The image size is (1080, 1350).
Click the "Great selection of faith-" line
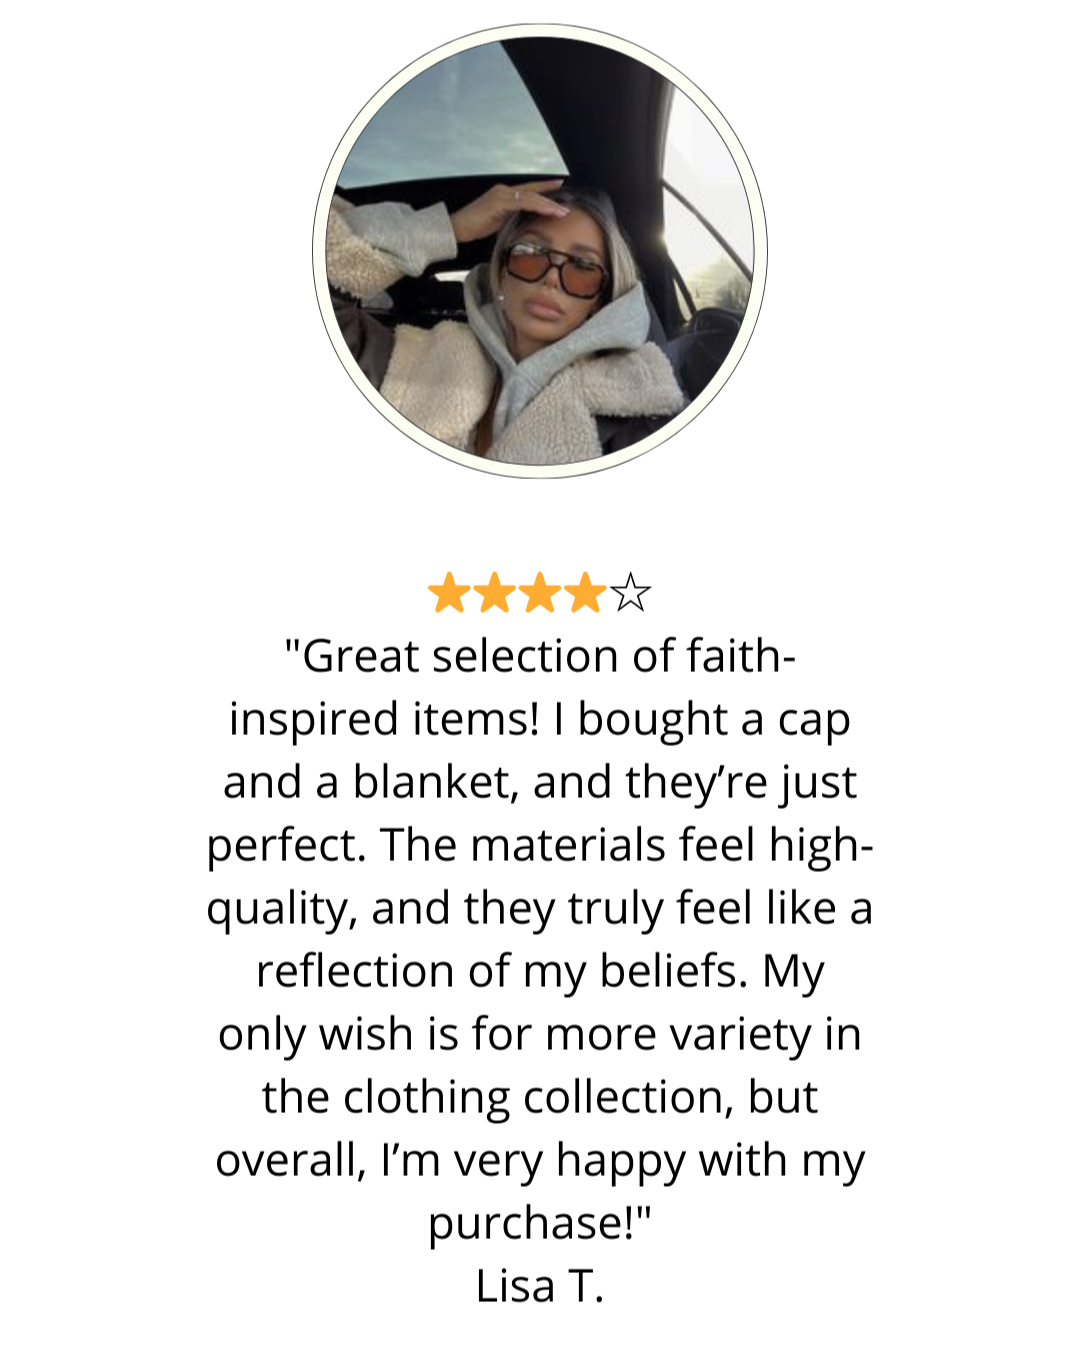pos(540,657)
